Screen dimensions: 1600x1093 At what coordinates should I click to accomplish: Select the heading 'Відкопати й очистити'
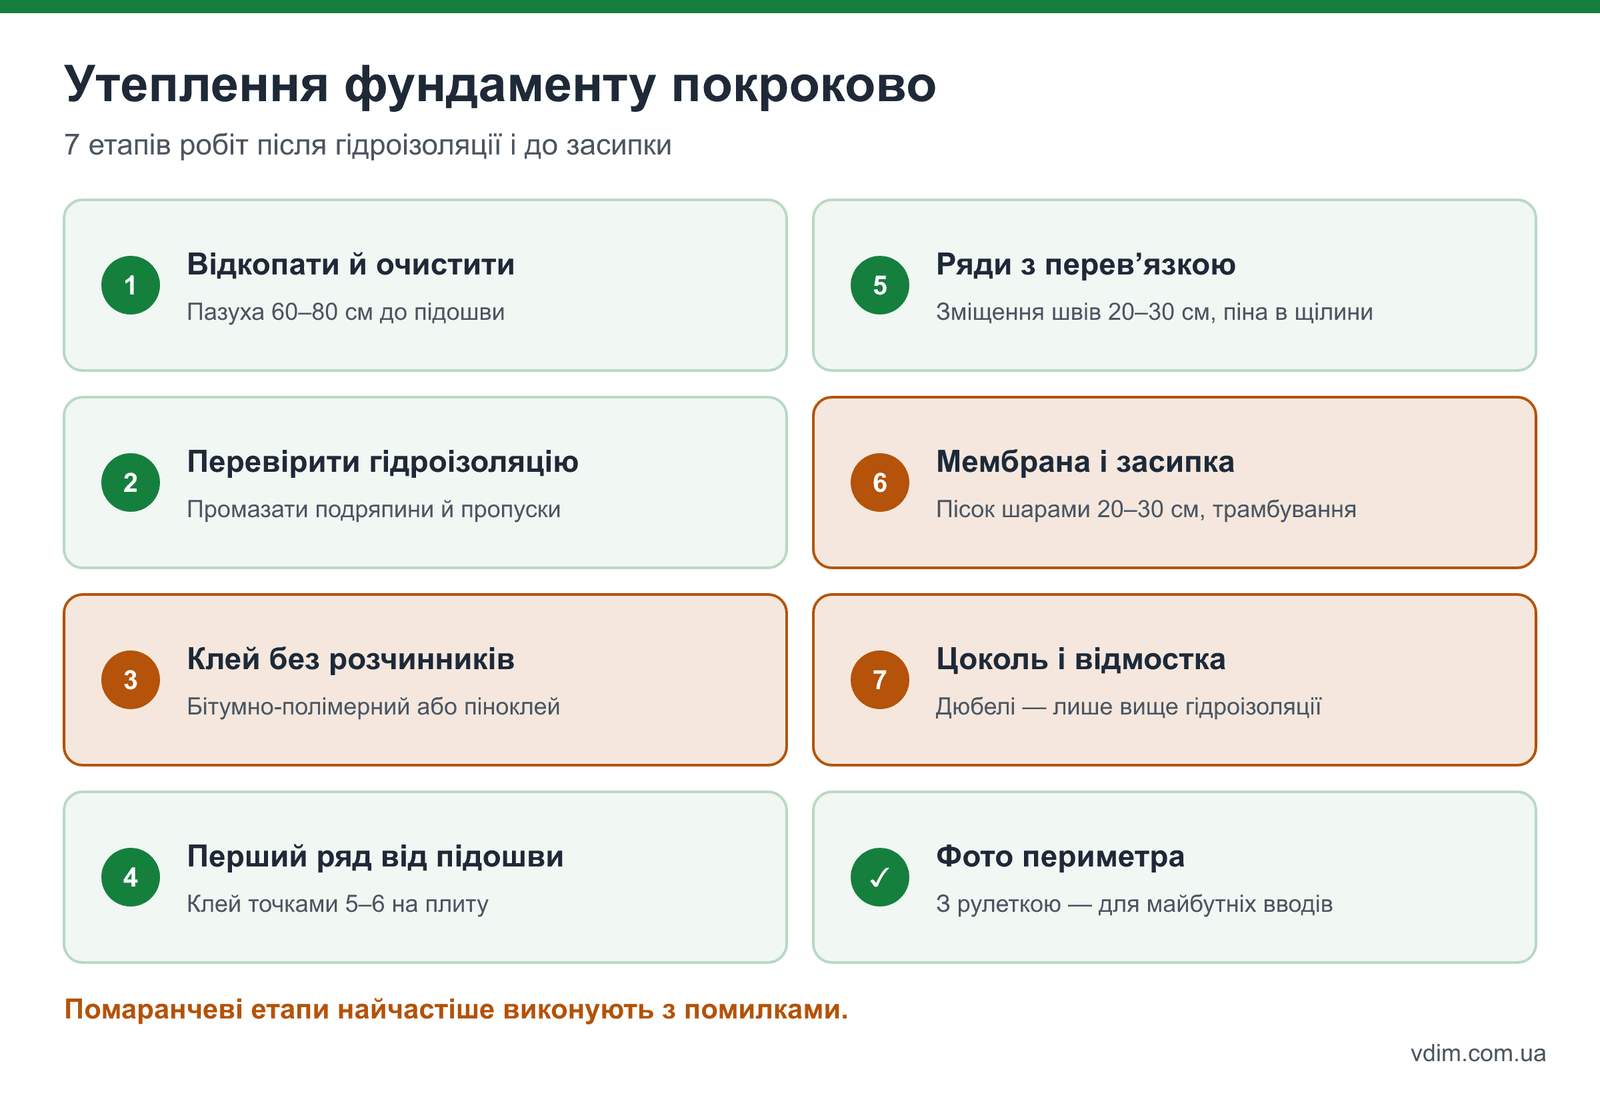[x=351, y=265]
